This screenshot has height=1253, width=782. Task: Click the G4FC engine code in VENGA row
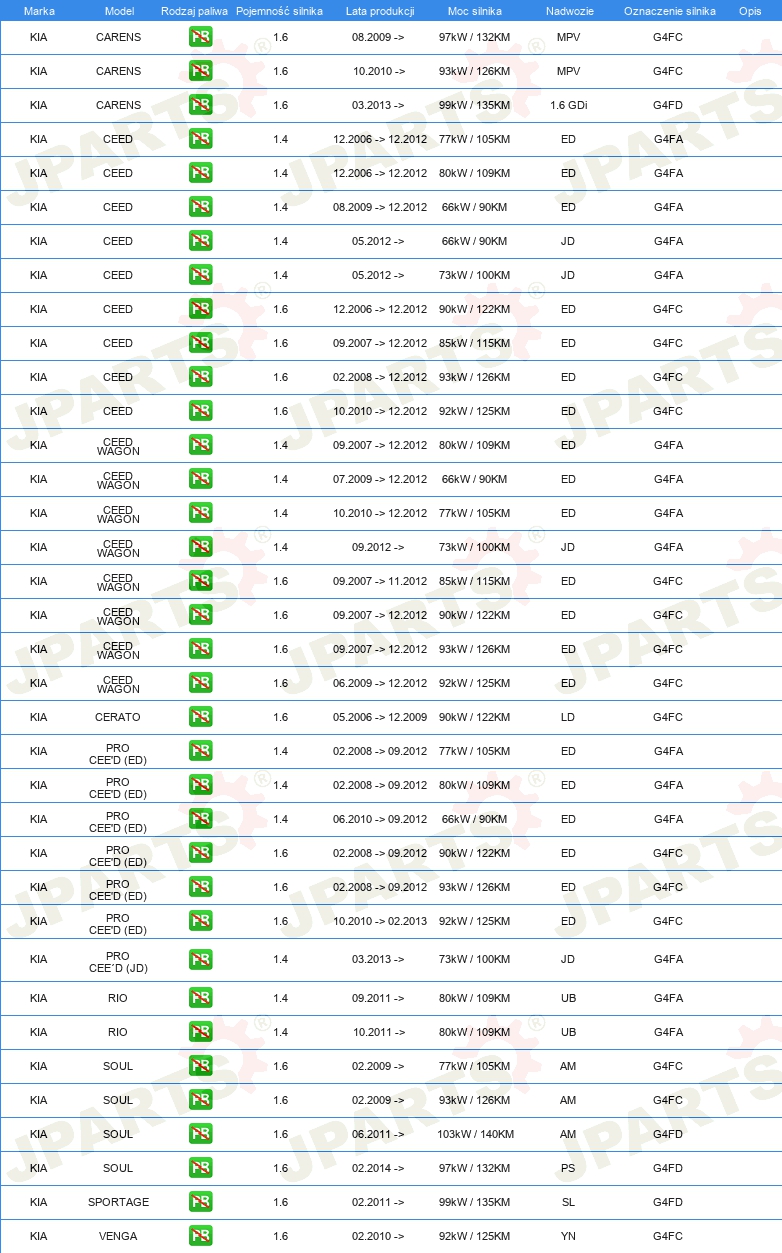tap(668, 1236)
